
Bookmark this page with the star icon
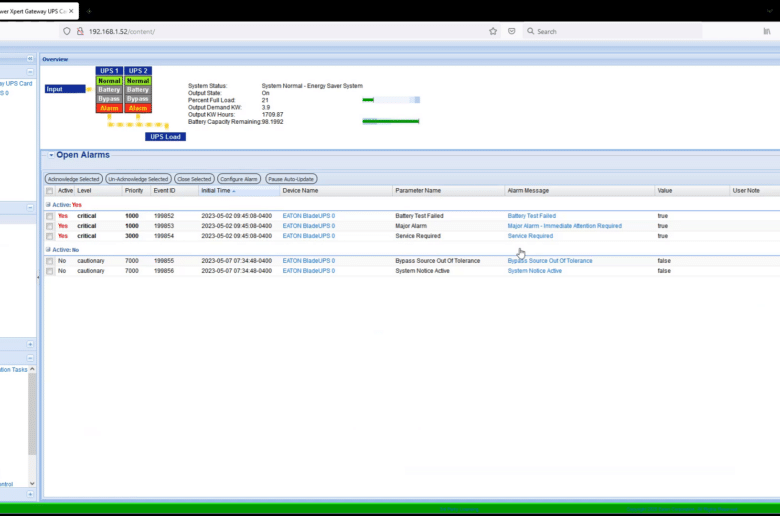pyautogui.click(x=492, y=31)
